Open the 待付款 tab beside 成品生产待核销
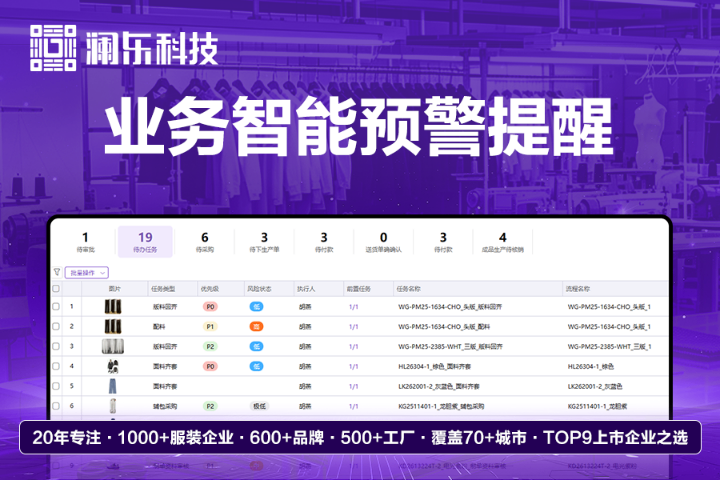720x480 pixels. click(x=443, y=242)
